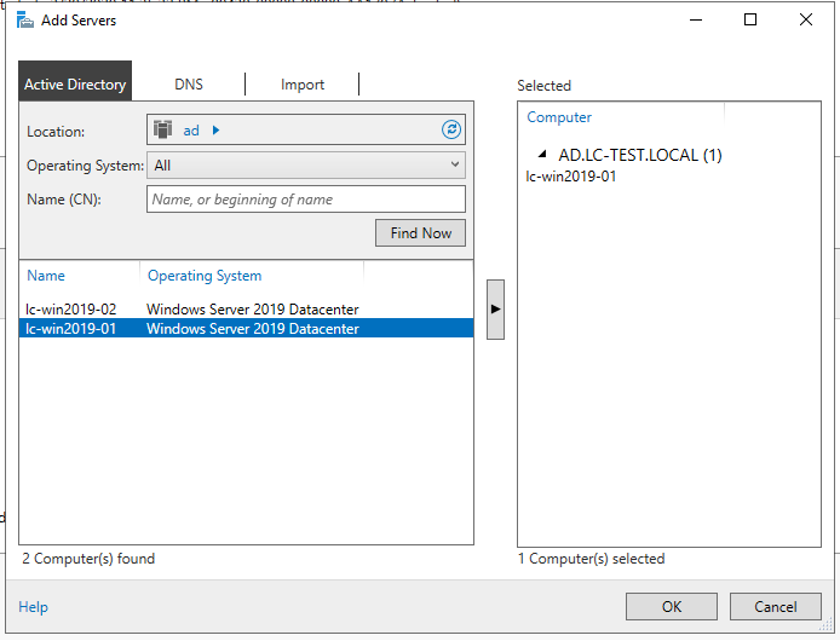840x640 pixels.
Task: Select lc-win2019-02 in results list
Action: coord(71,309)
